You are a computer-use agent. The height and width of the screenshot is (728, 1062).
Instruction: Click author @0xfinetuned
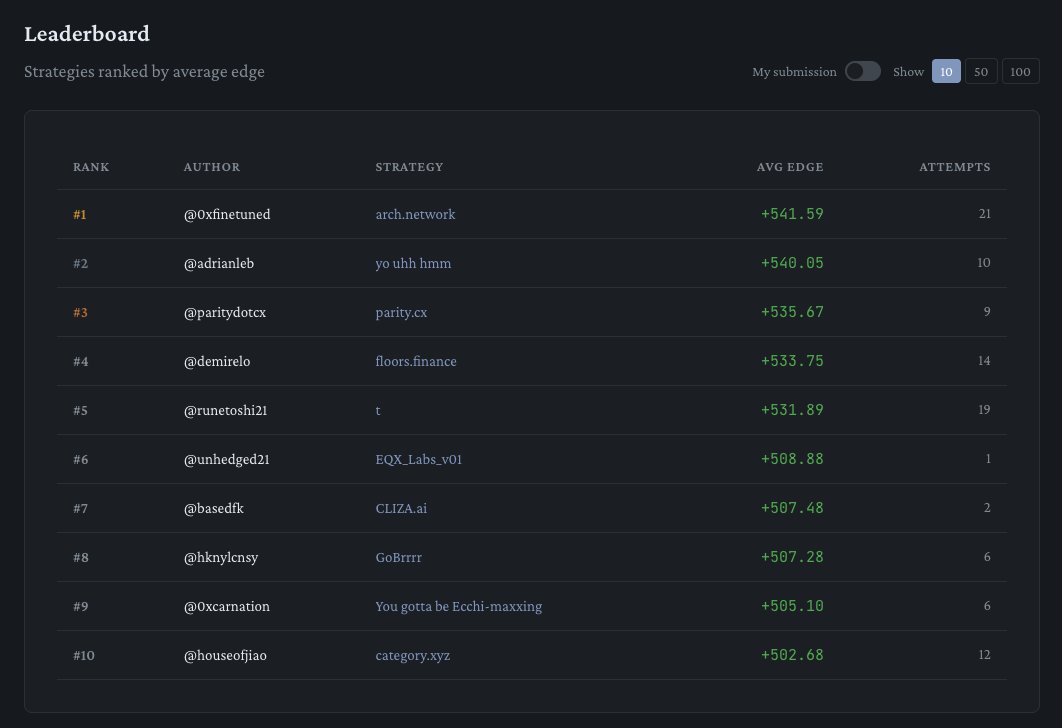click(227, 214)
